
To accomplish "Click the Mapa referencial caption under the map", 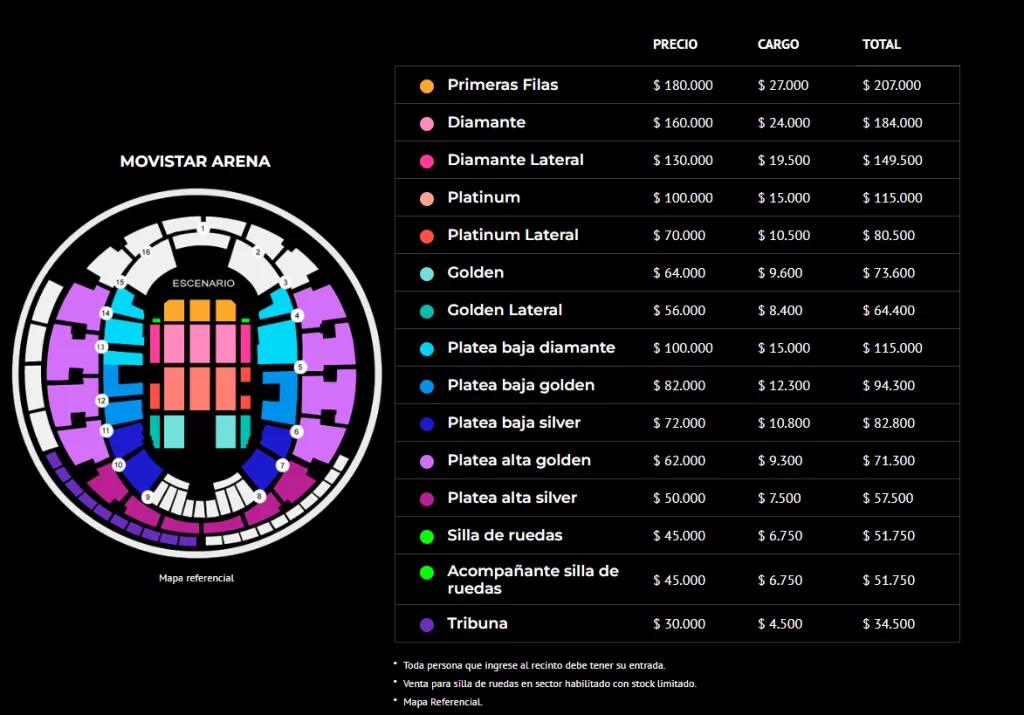I will coord(196,578).
